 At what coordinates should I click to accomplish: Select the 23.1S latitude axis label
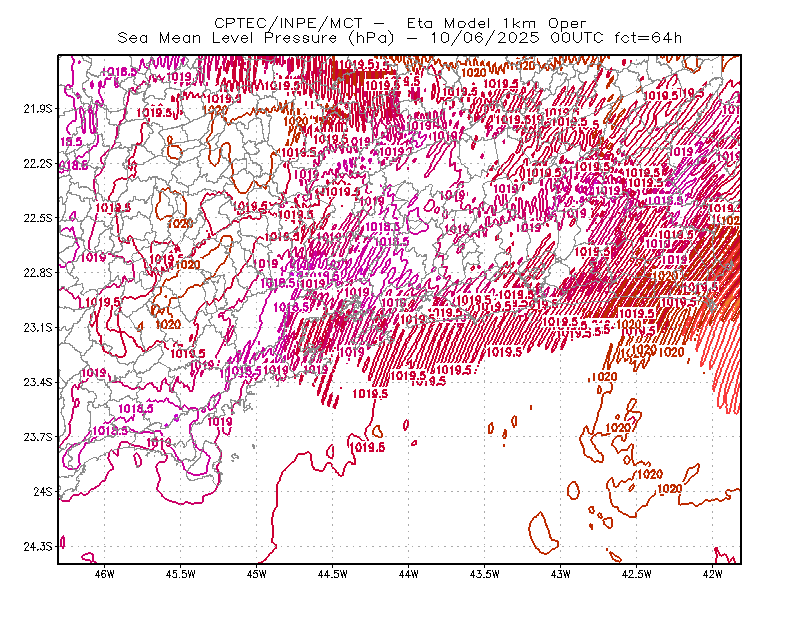(x=38, y=327)
